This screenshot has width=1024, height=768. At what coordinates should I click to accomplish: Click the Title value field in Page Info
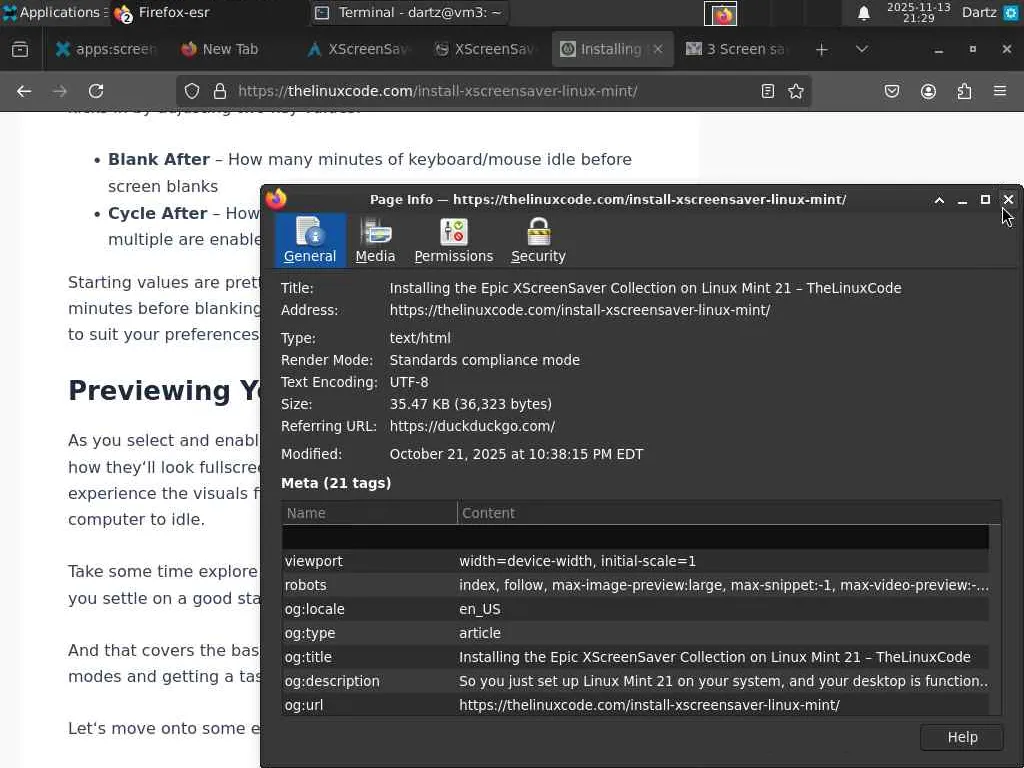(645, 288)
